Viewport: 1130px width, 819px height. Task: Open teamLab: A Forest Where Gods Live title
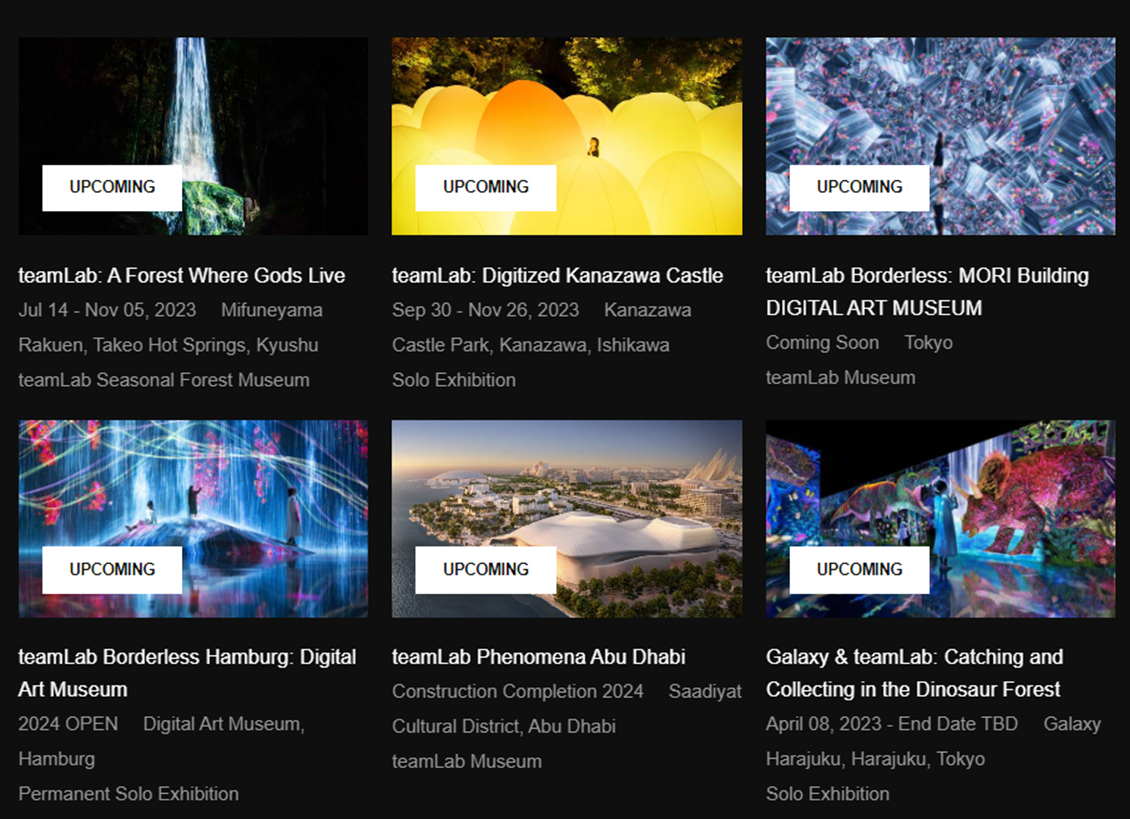click(x=182, y=275)
